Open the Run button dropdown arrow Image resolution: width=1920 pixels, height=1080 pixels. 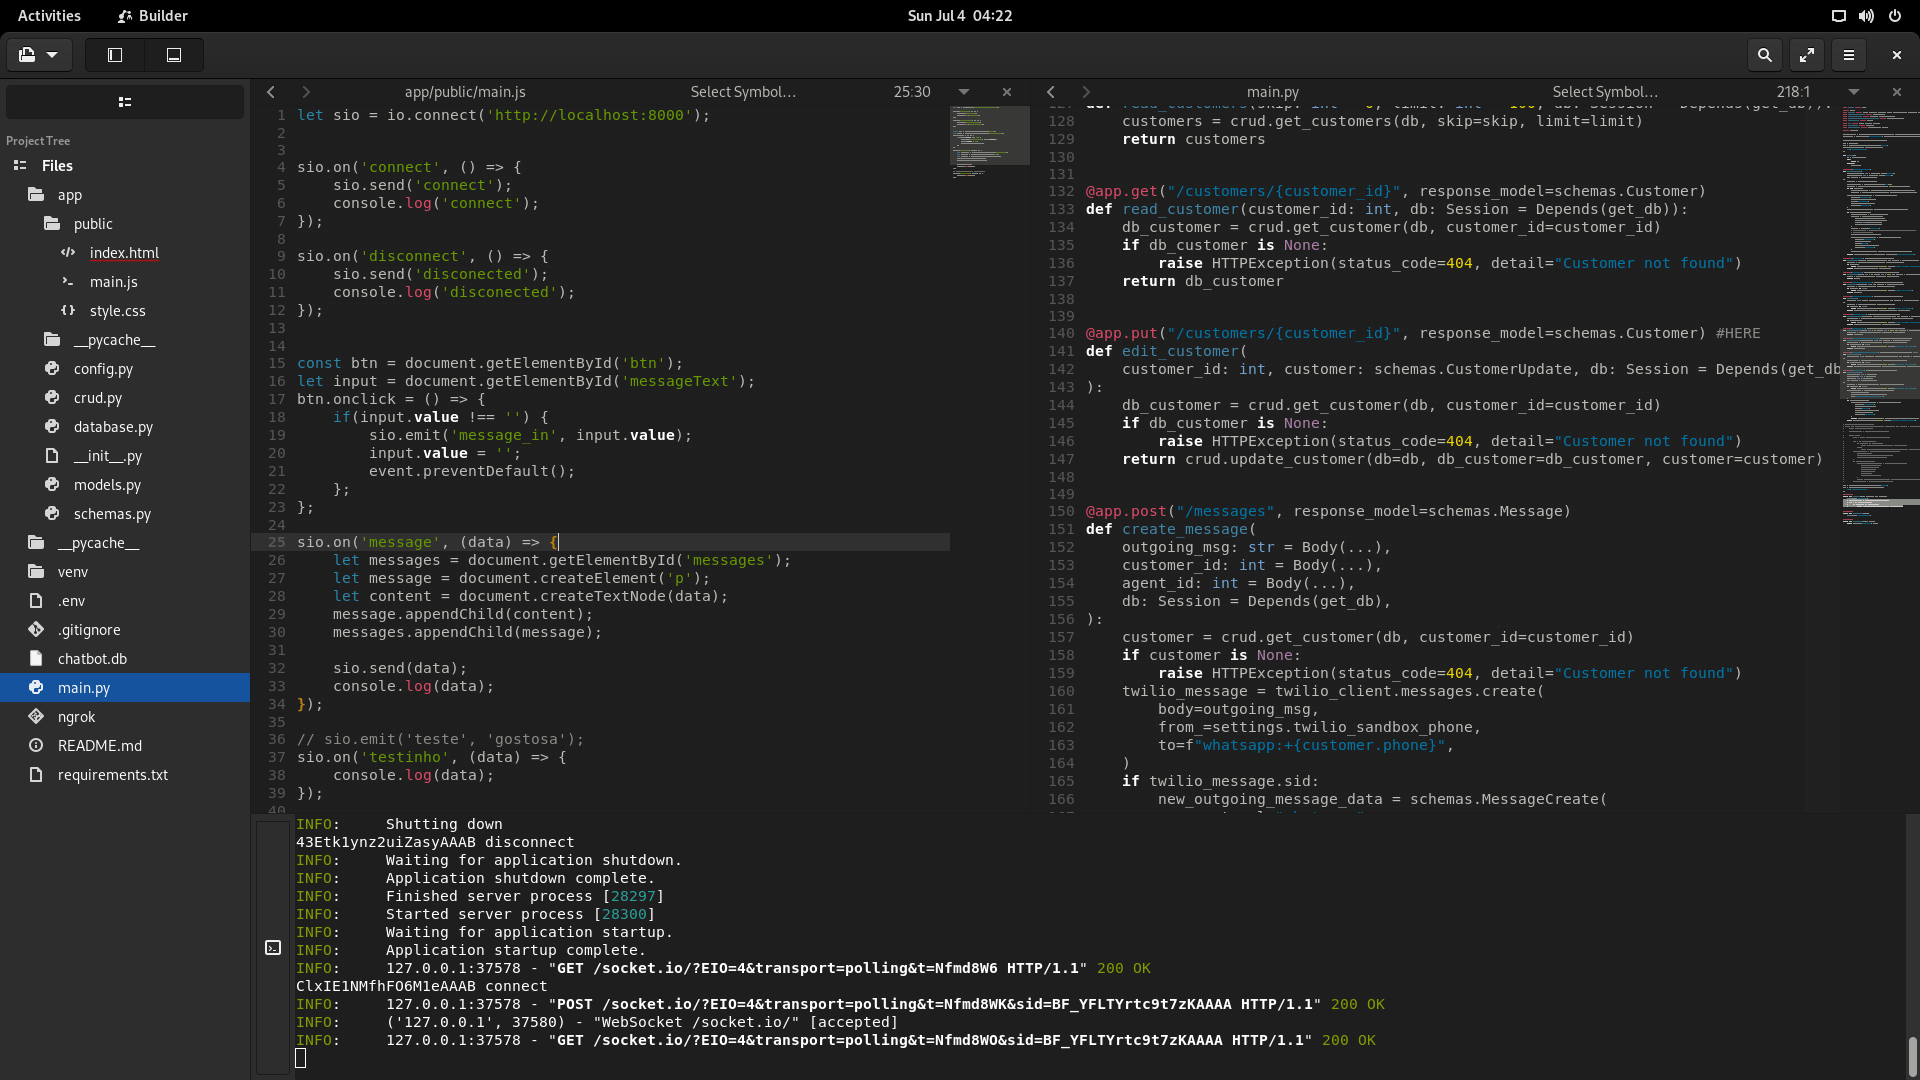pos(52,55)
